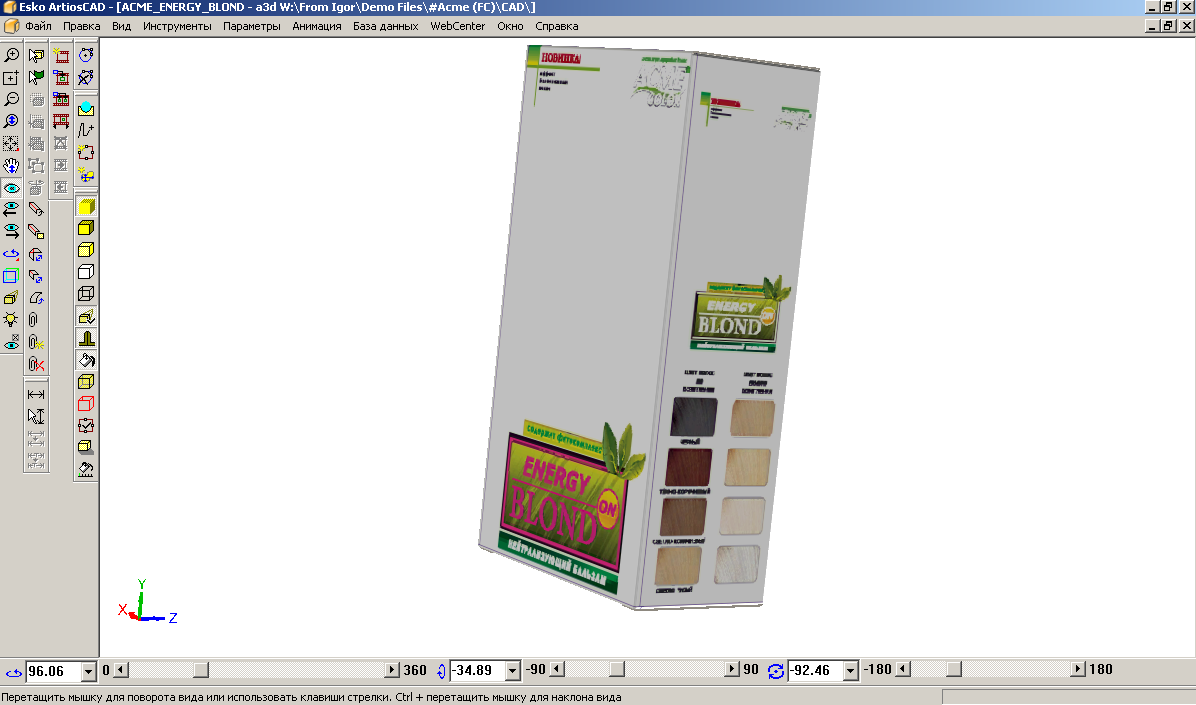Select the Zoom Out magnifier tool

[11, 99]
